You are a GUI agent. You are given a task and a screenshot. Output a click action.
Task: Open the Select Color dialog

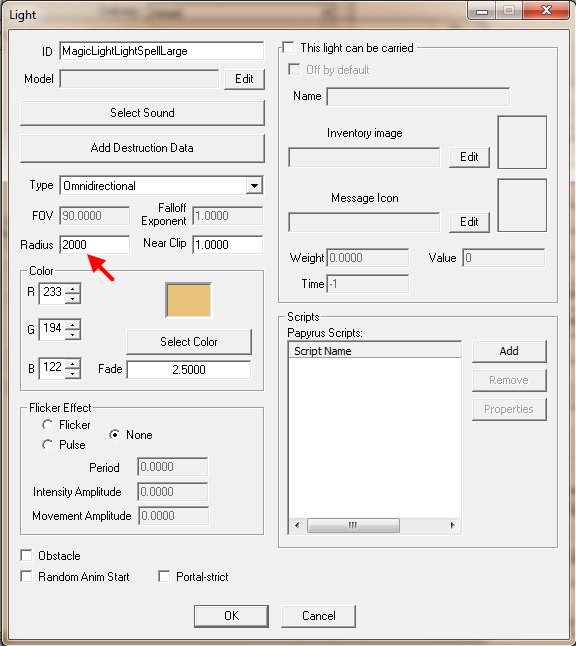189,342
